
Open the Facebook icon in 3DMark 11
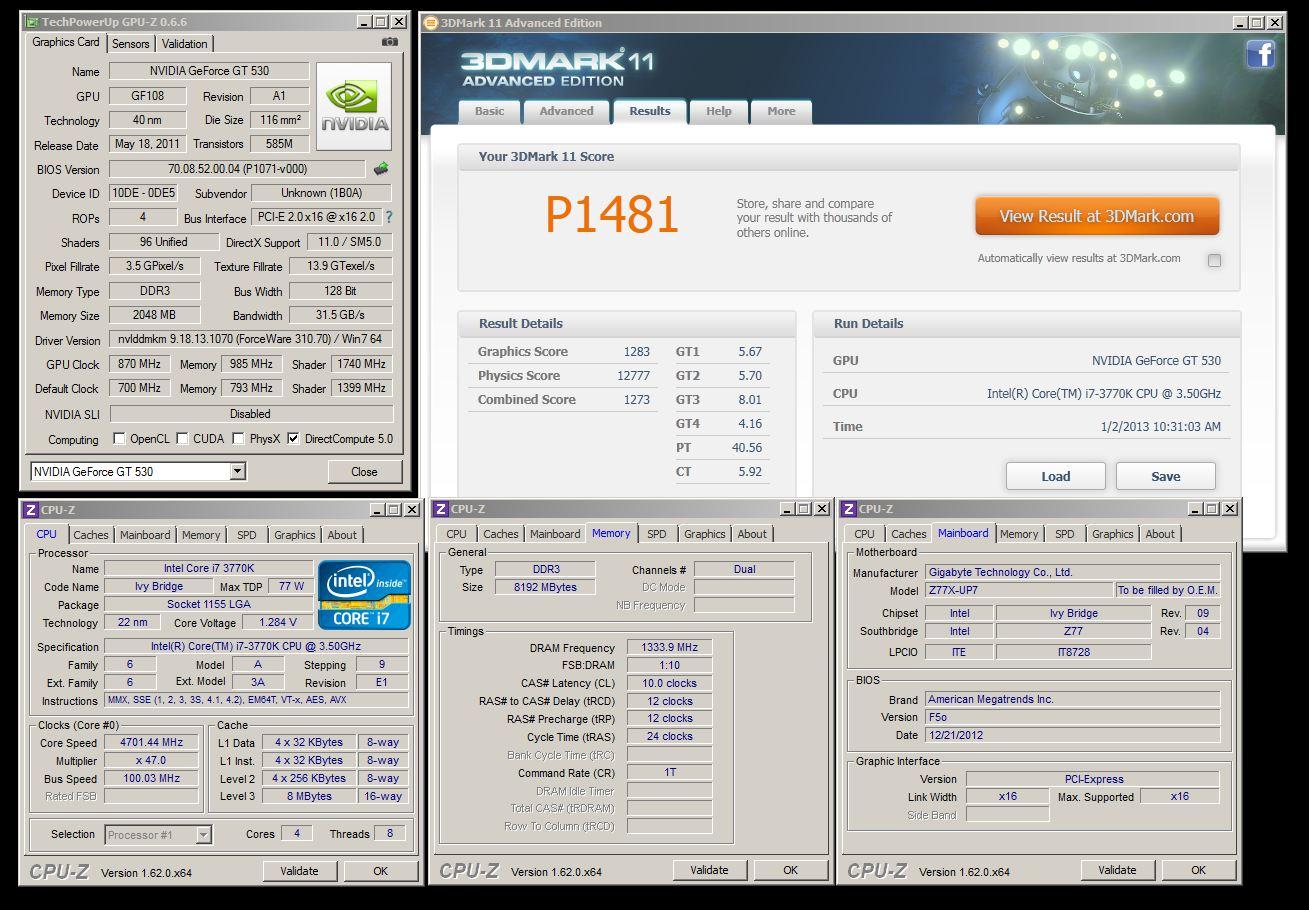pyautogui.click(x=1260, y=53)
